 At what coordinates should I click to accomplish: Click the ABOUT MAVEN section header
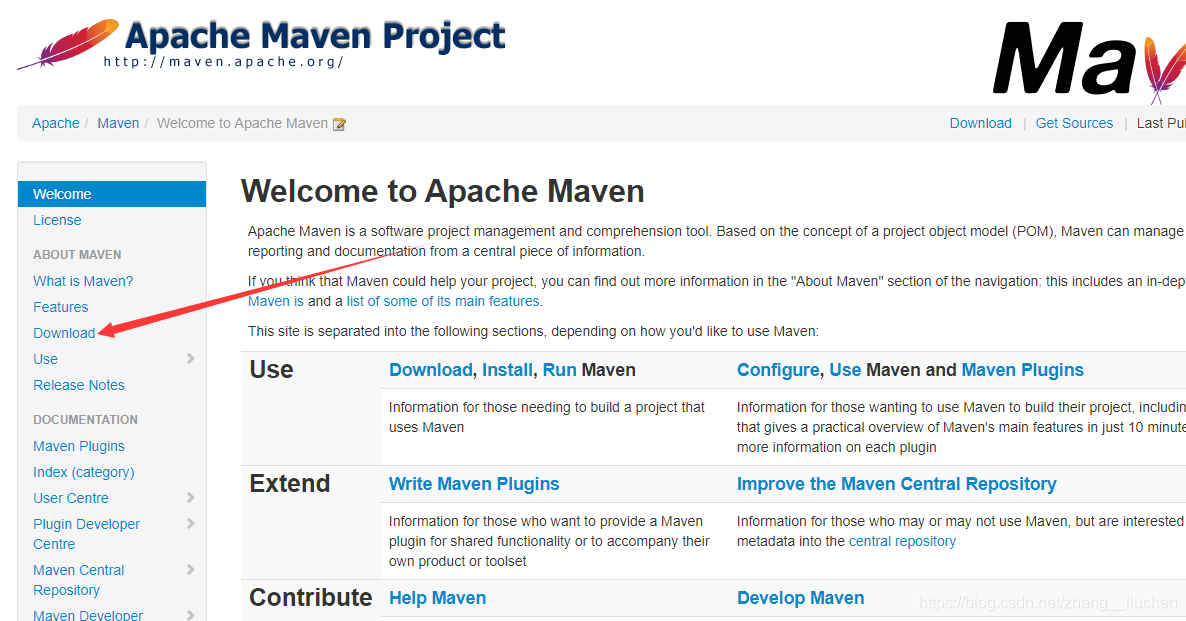77,255
